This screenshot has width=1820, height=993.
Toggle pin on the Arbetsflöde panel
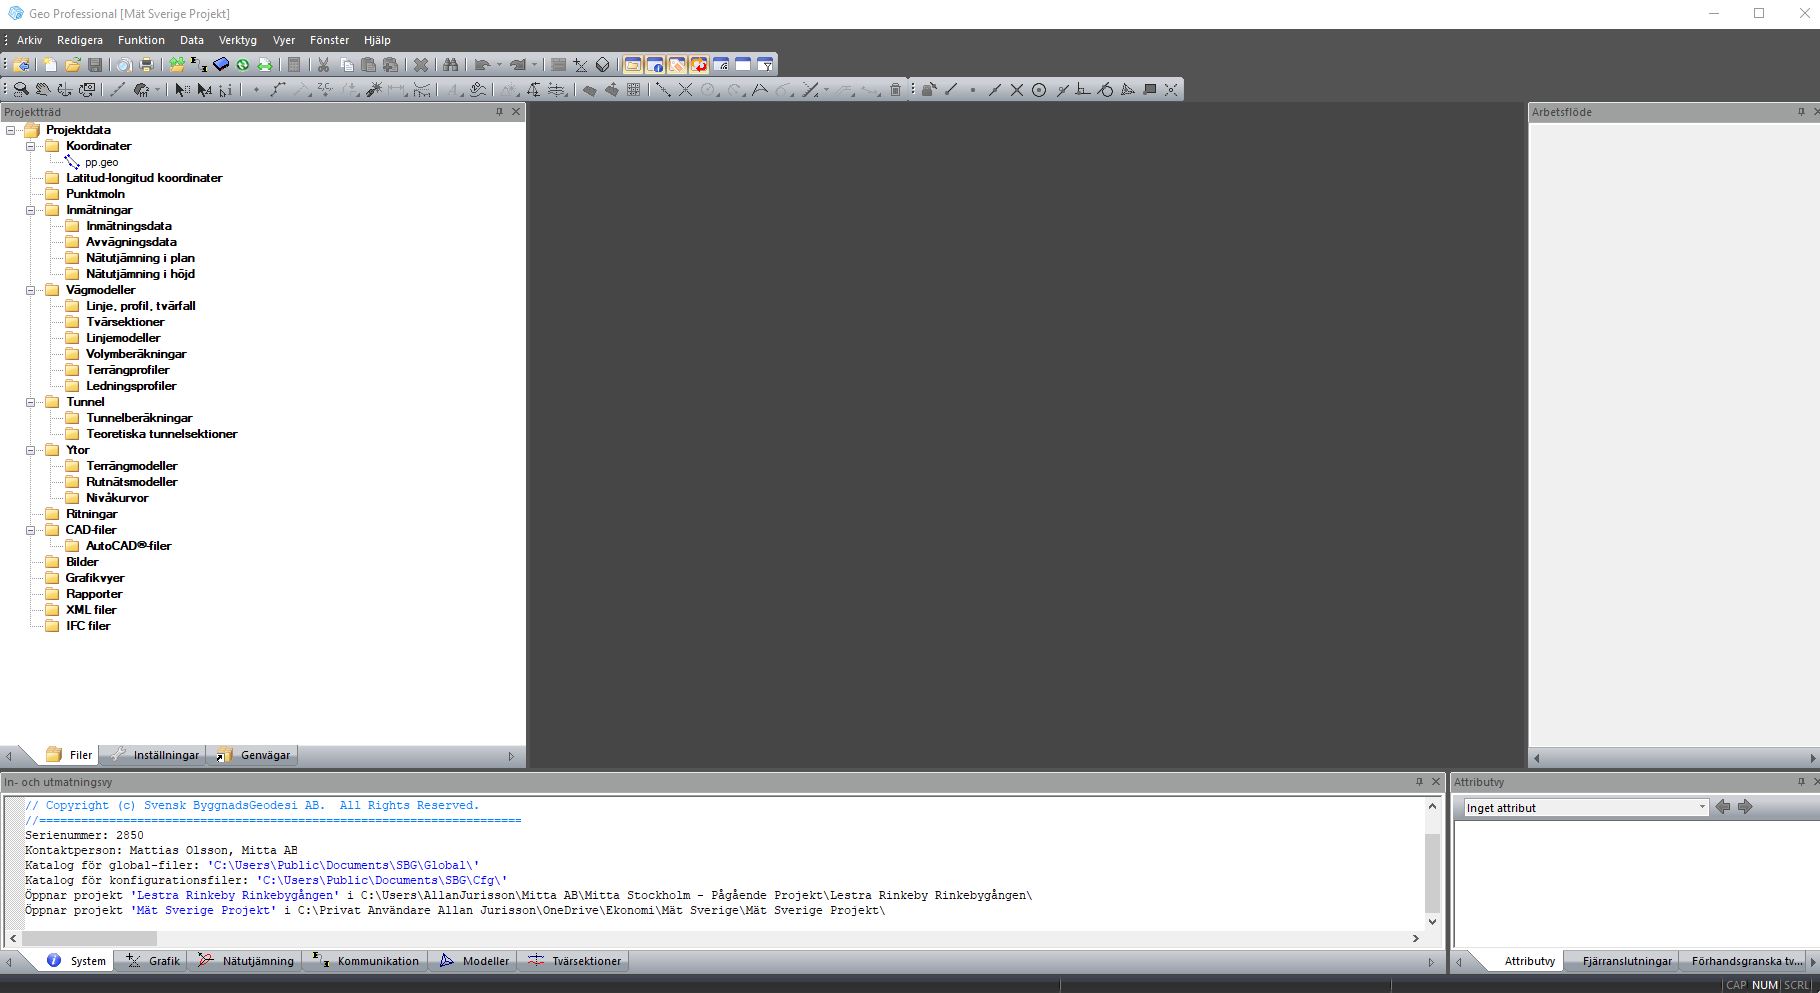(1801, 112)
